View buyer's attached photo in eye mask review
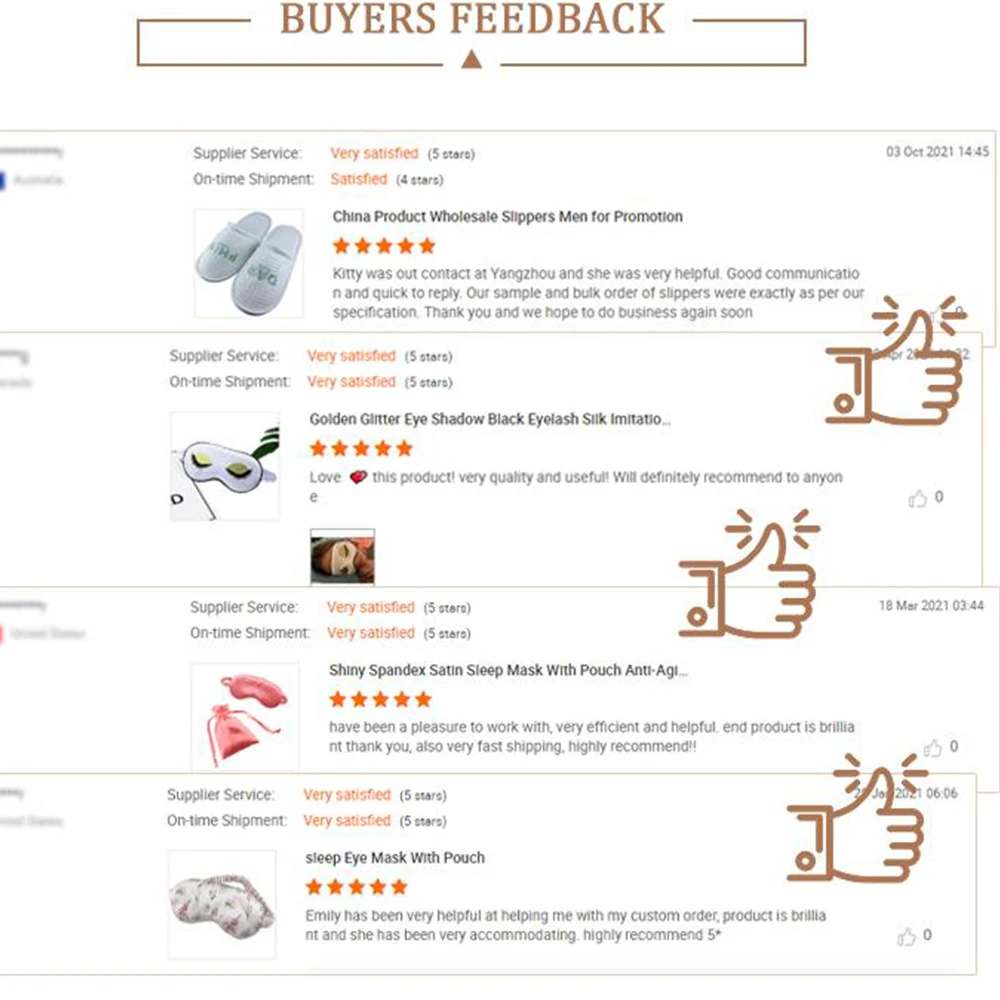Image resolution: width=1000 pixels, height=1000 pixels. 342,557
